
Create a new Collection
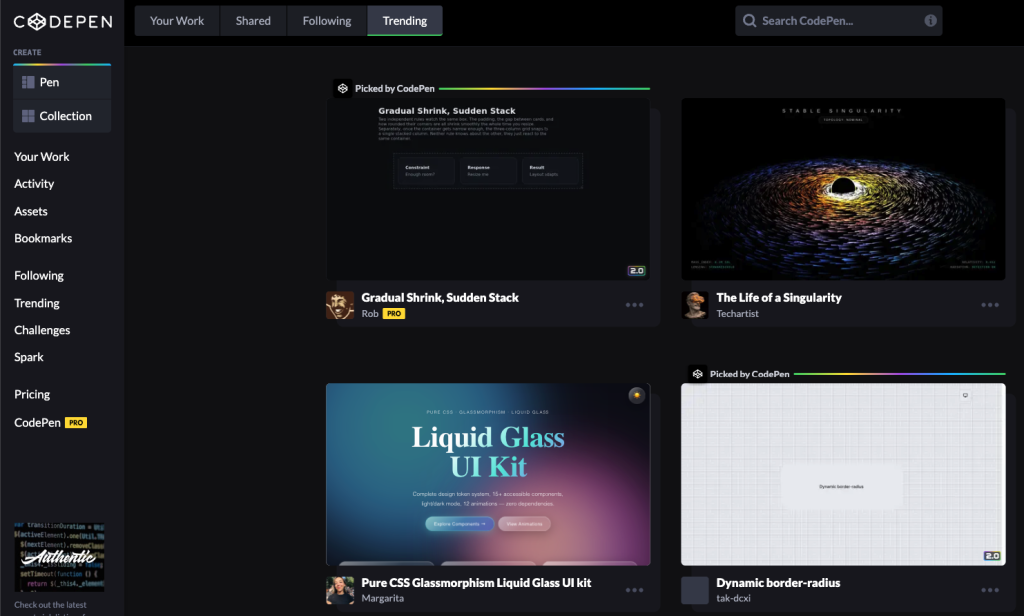pyautogui.click(x=62, y=116)
